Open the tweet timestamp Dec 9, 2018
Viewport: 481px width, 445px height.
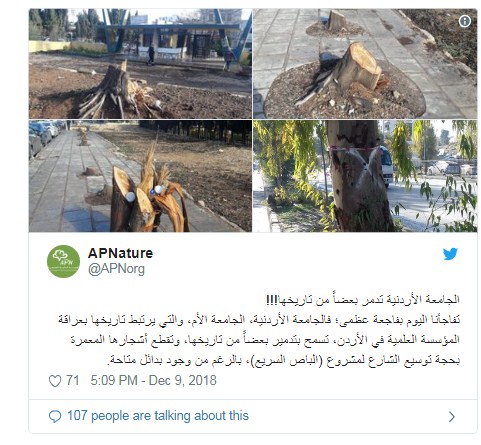pos(183,380)
